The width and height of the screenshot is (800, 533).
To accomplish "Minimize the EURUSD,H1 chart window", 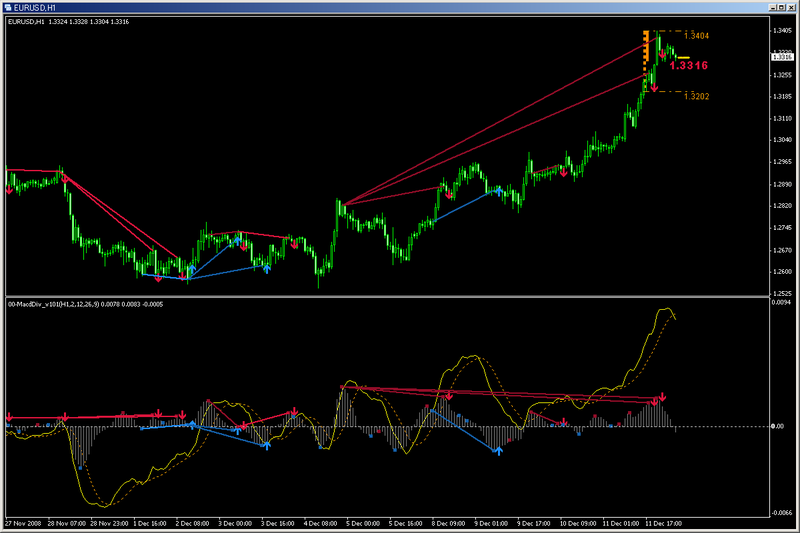I will coord(773,7).
